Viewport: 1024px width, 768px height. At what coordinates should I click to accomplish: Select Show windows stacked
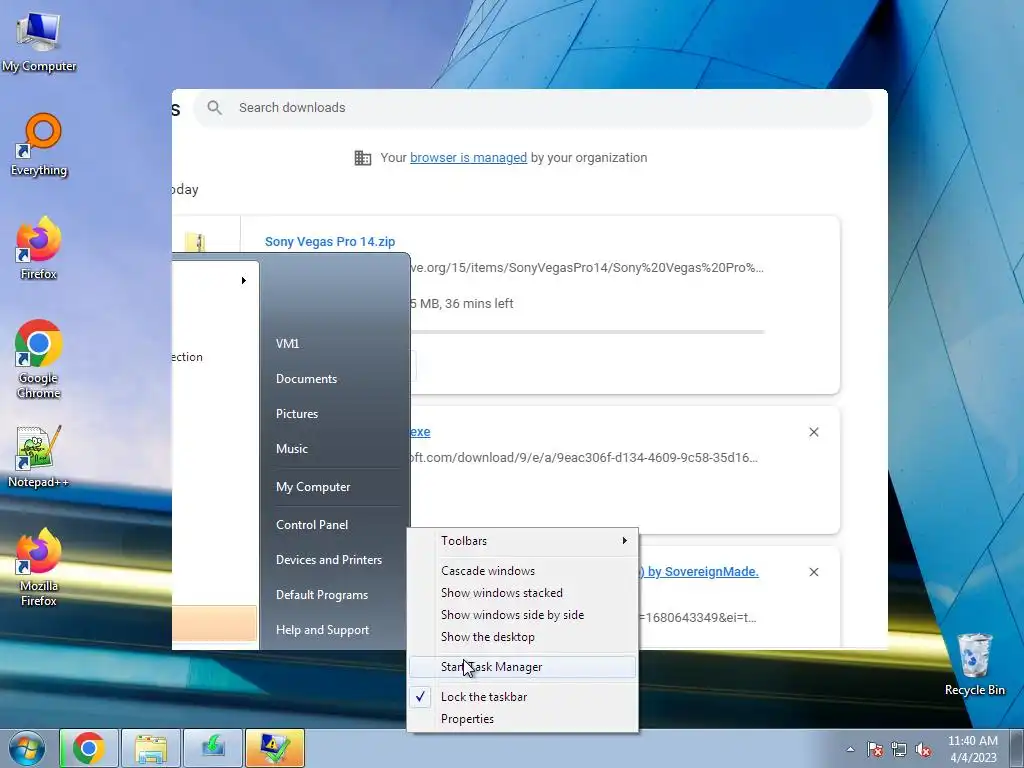point(522,593)
